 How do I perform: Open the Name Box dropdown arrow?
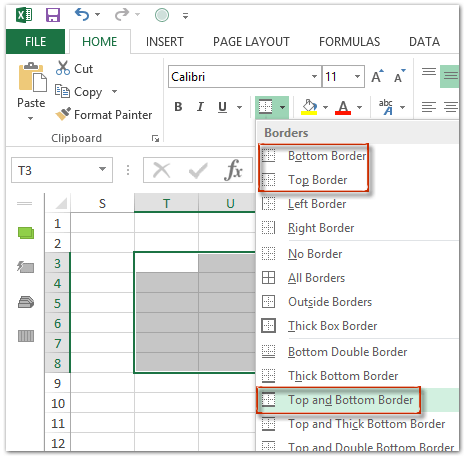point(103,170)
